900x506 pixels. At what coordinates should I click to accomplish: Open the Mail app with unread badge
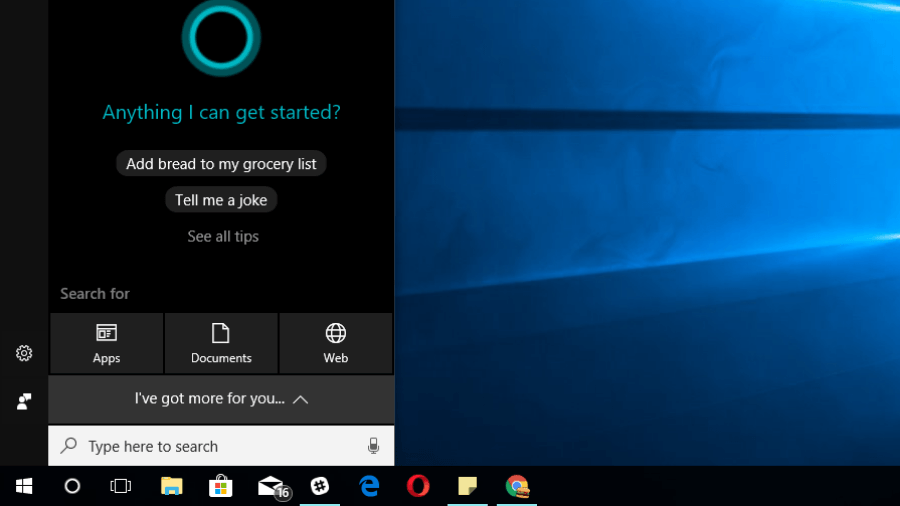271,486
